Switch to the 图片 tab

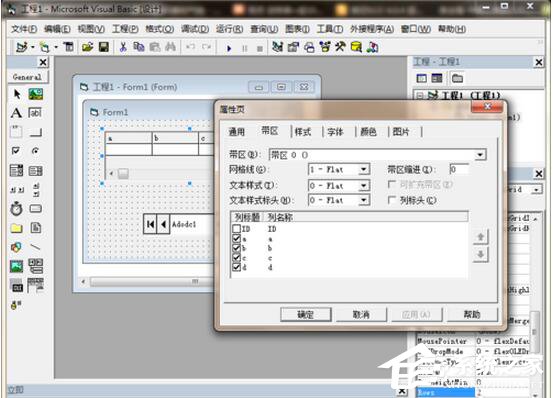[x=401, y=132]
